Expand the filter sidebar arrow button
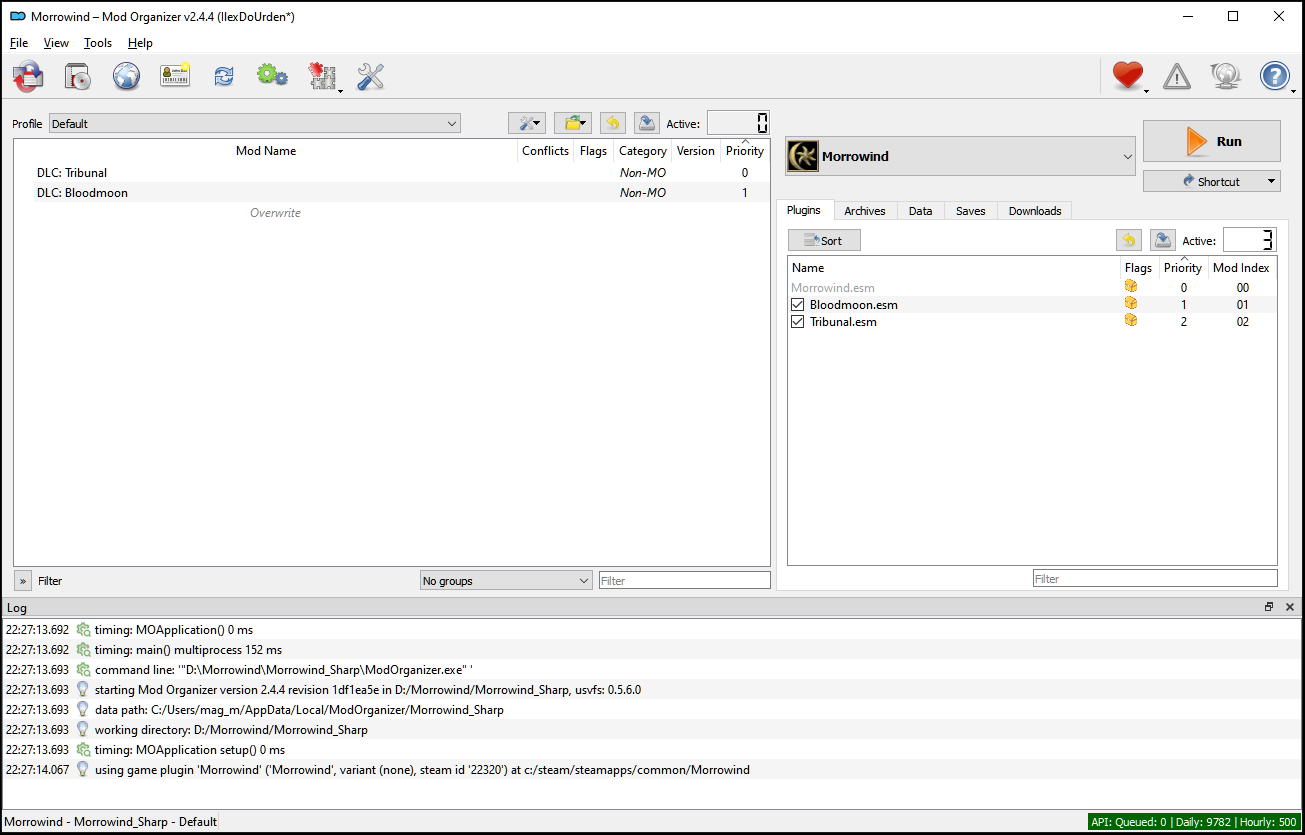The height and width of the screenshot is (835, 1305). click(23, 581)
